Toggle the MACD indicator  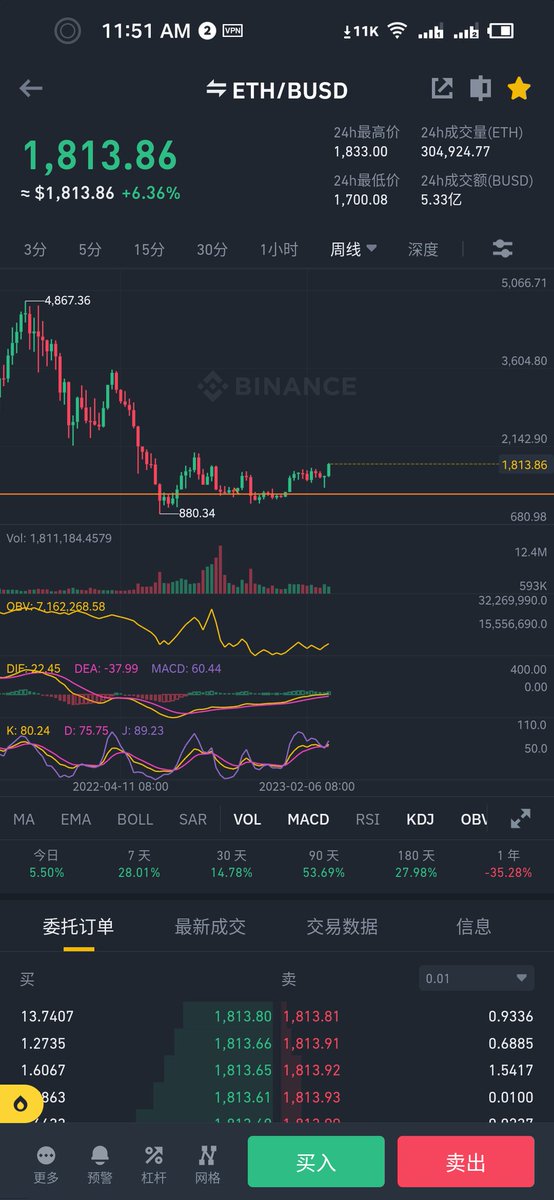[308, 819]
